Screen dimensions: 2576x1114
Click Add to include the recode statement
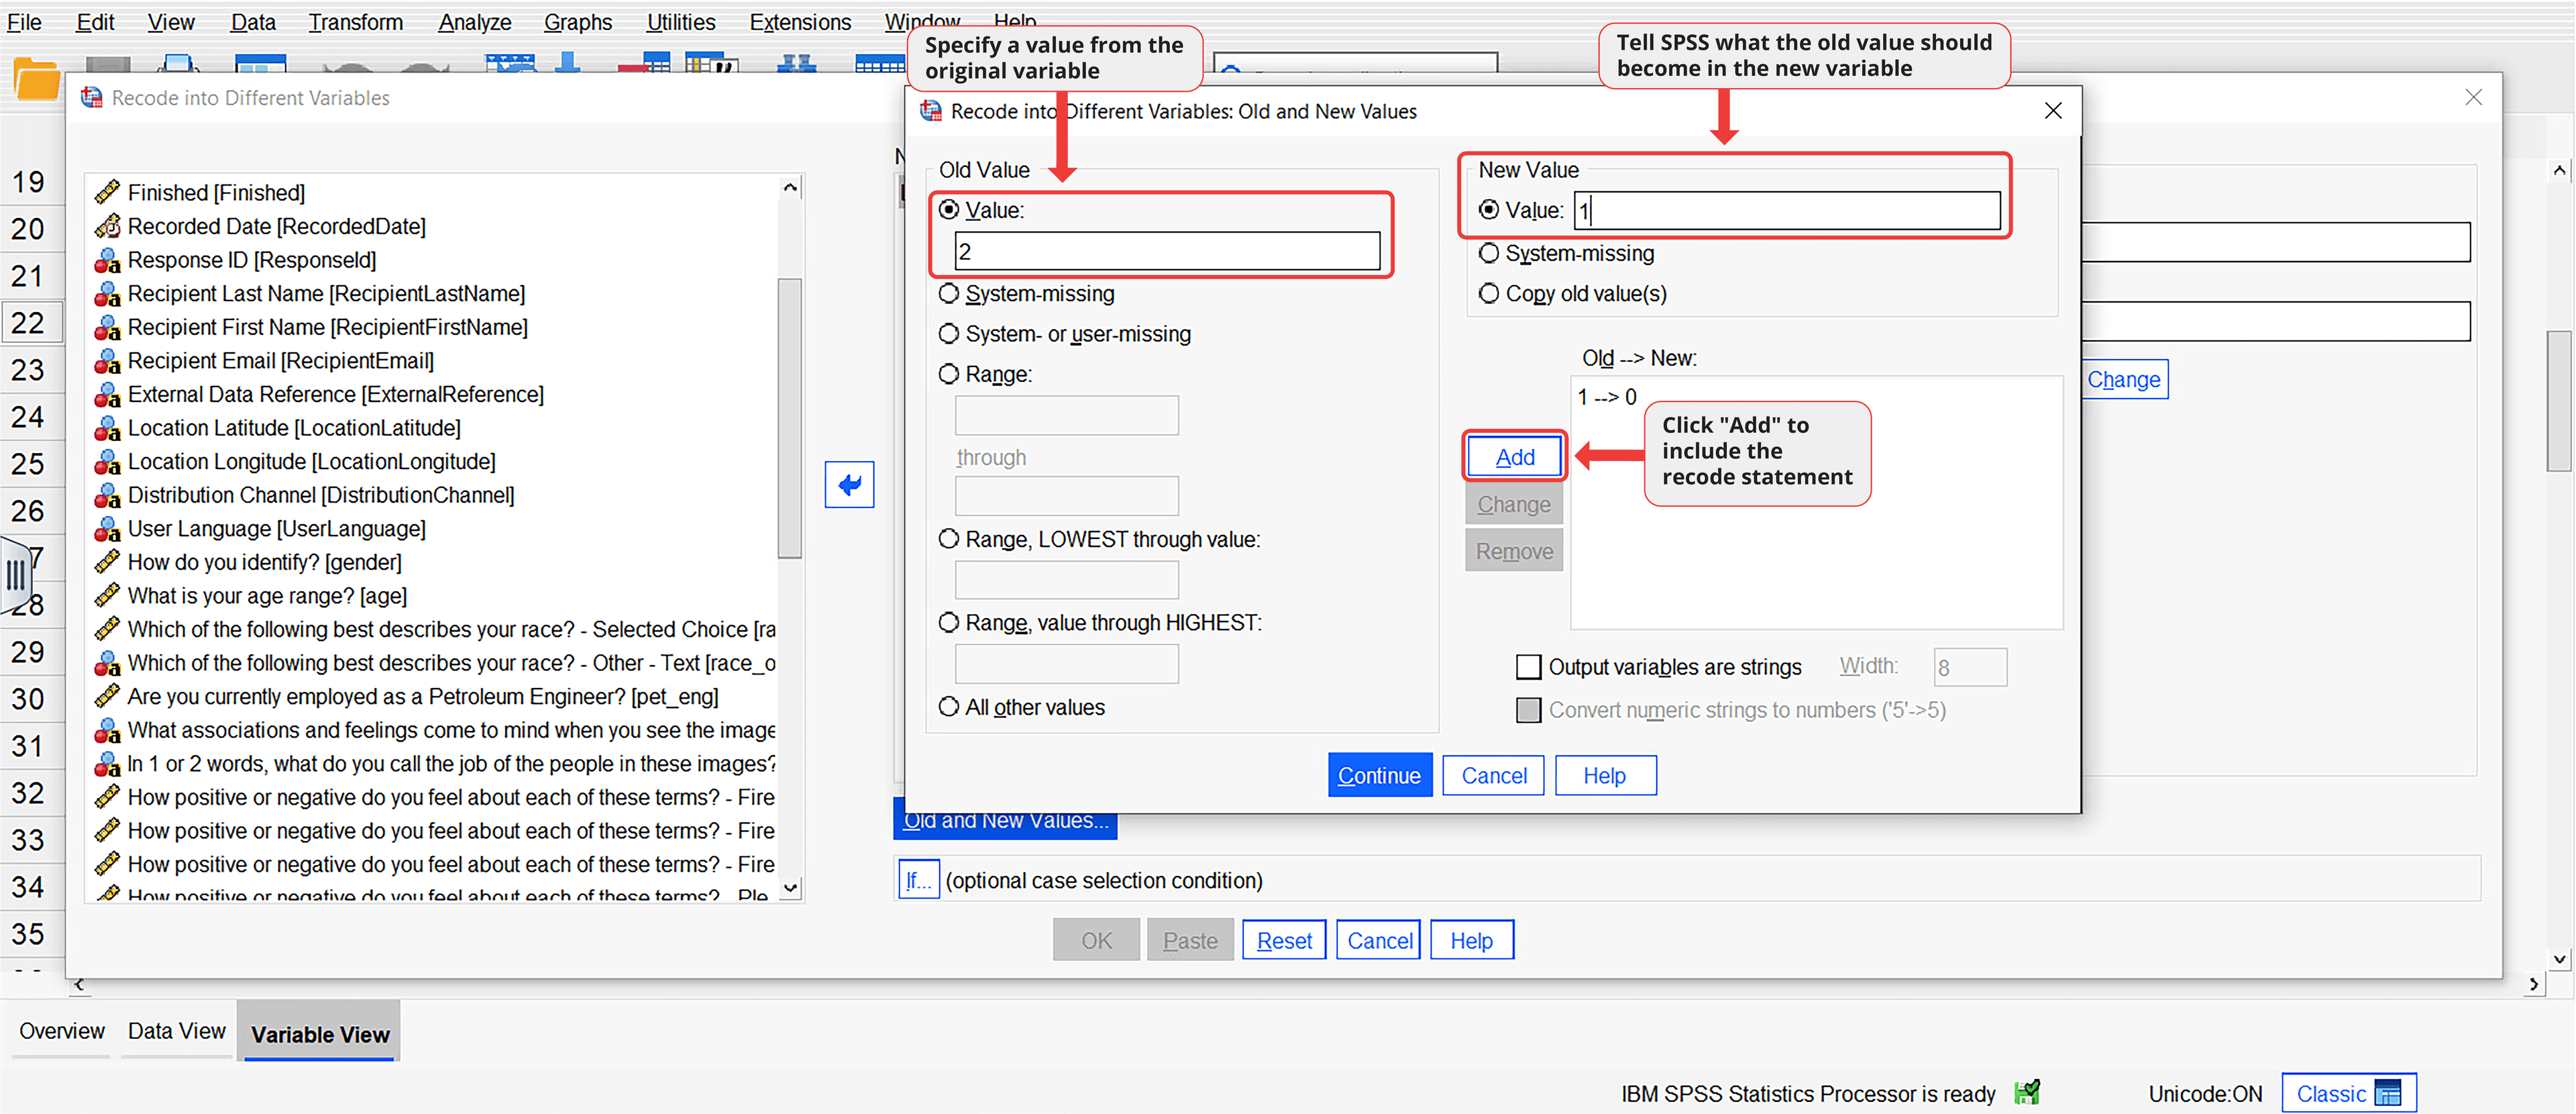[x=1514, y=457]
